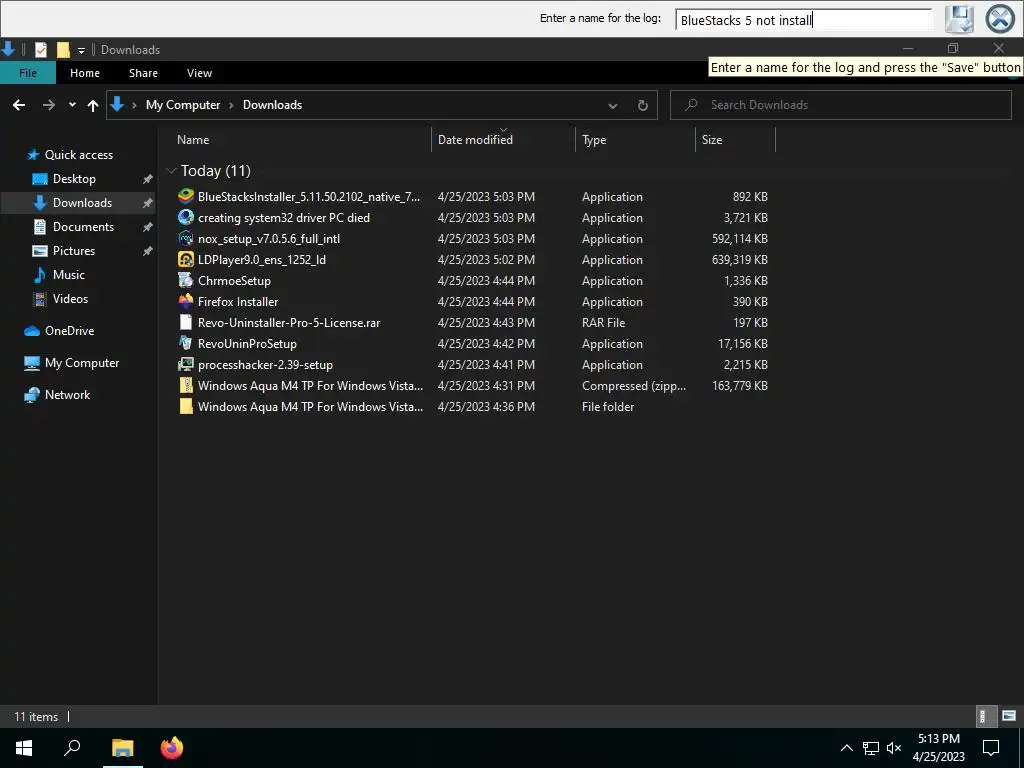Sort by the Name column header
This screenshot has width=1024, height=768.
pos(193,140)
